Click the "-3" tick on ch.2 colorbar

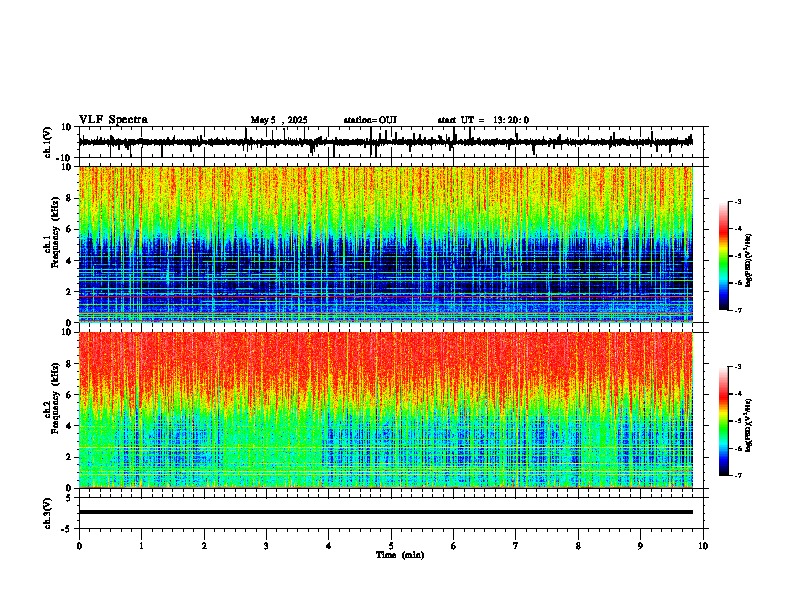(x=738, y=367)
